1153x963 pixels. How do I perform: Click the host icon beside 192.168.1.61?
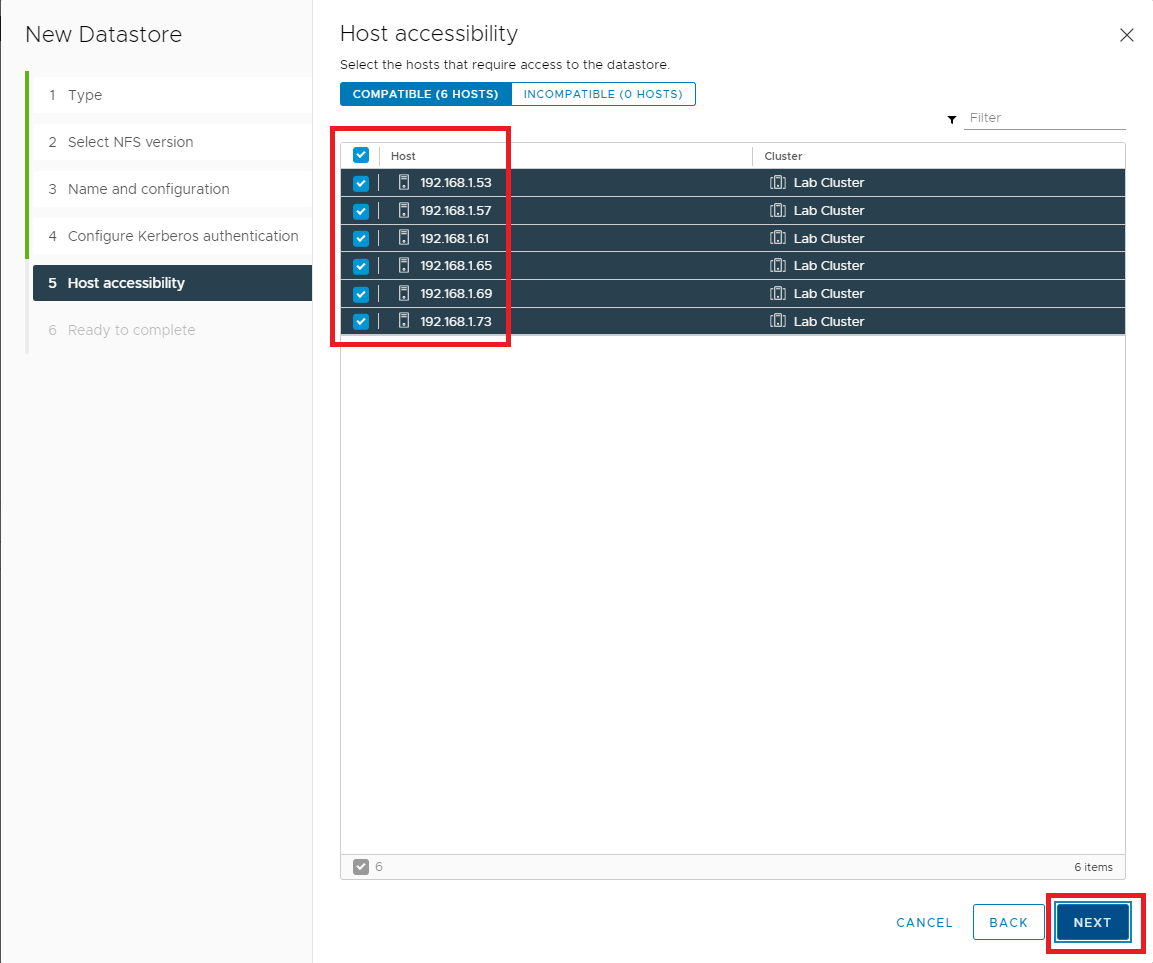(x=404, y=238)
